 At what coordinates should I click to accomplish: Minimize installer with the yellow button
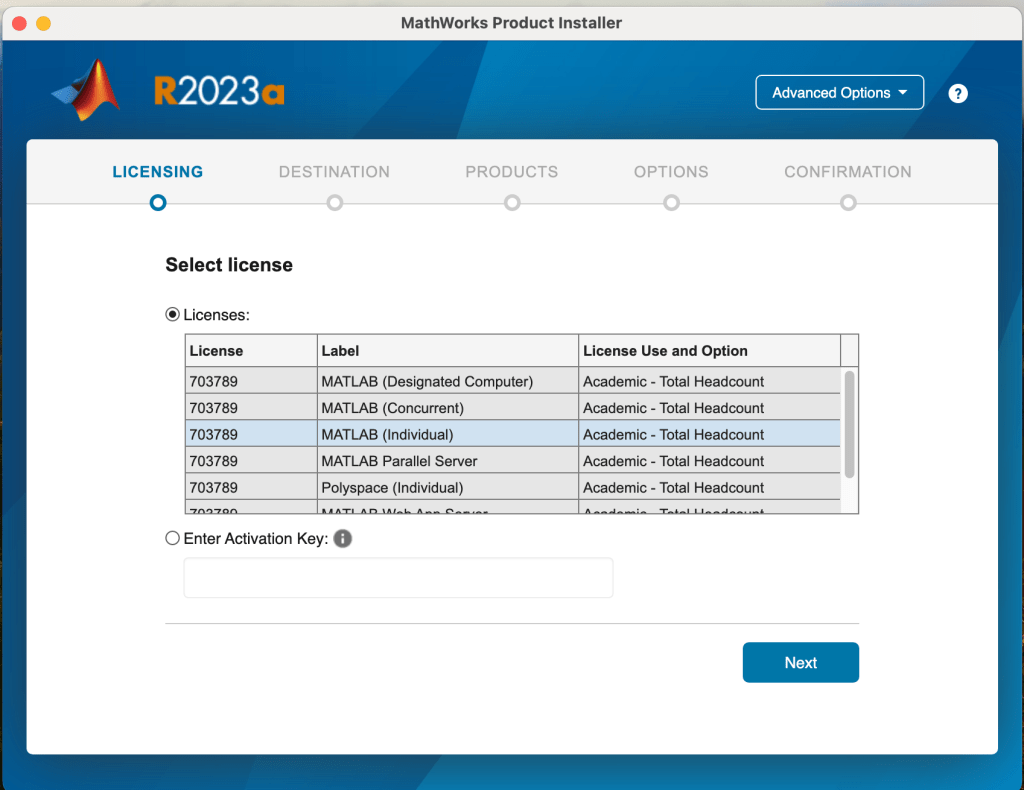pos(43,24)
